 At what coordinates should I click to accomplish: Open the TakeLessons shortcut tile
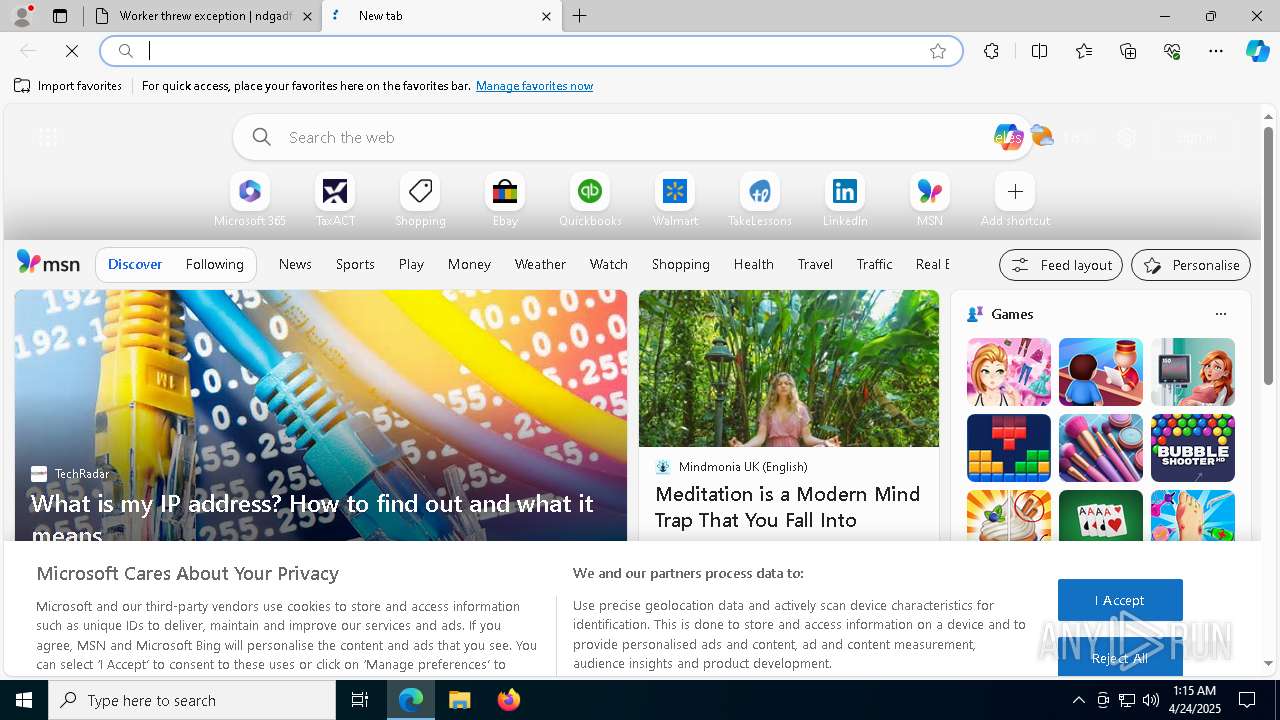coord(760,200)
